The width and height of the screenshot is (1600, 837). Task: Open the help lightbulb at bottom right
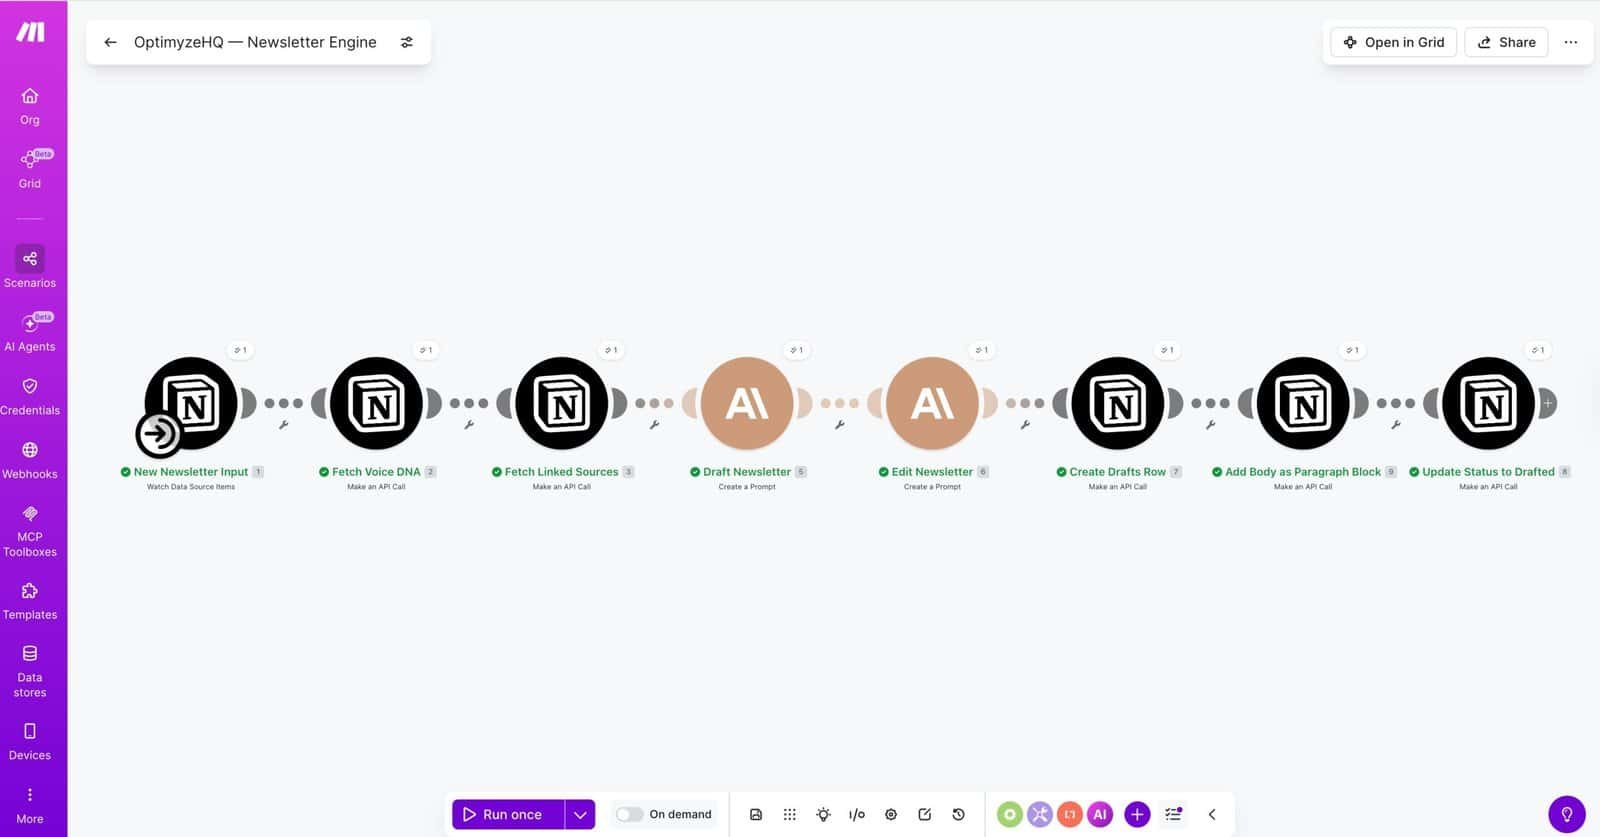(1567, 814)
